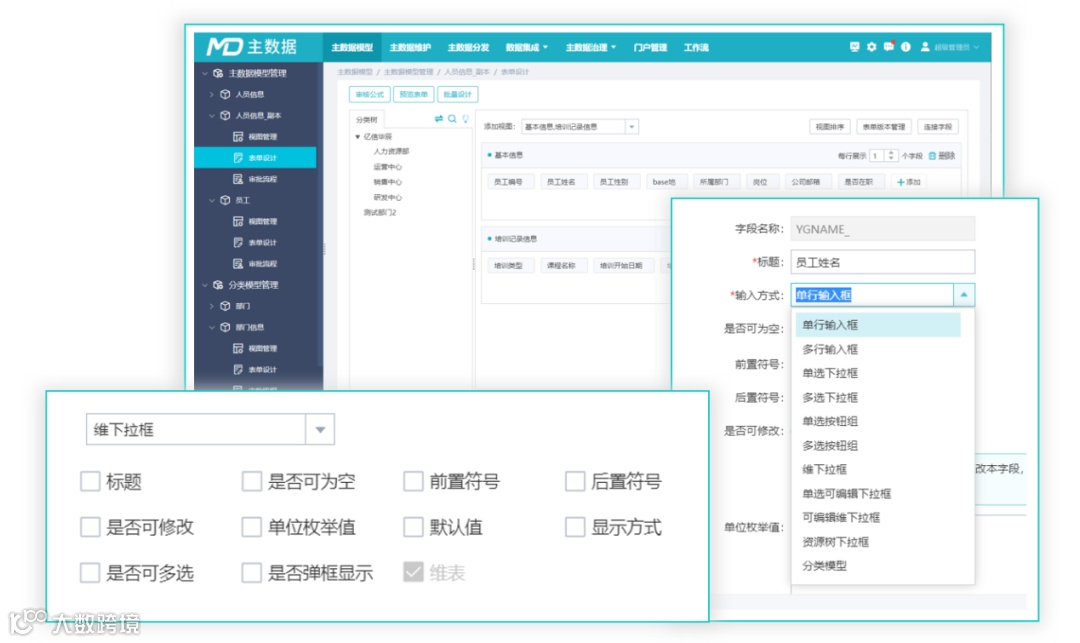Open 视图管理 under 部门信息
This screenshot has height=643, width=1080.
point(256,348)
